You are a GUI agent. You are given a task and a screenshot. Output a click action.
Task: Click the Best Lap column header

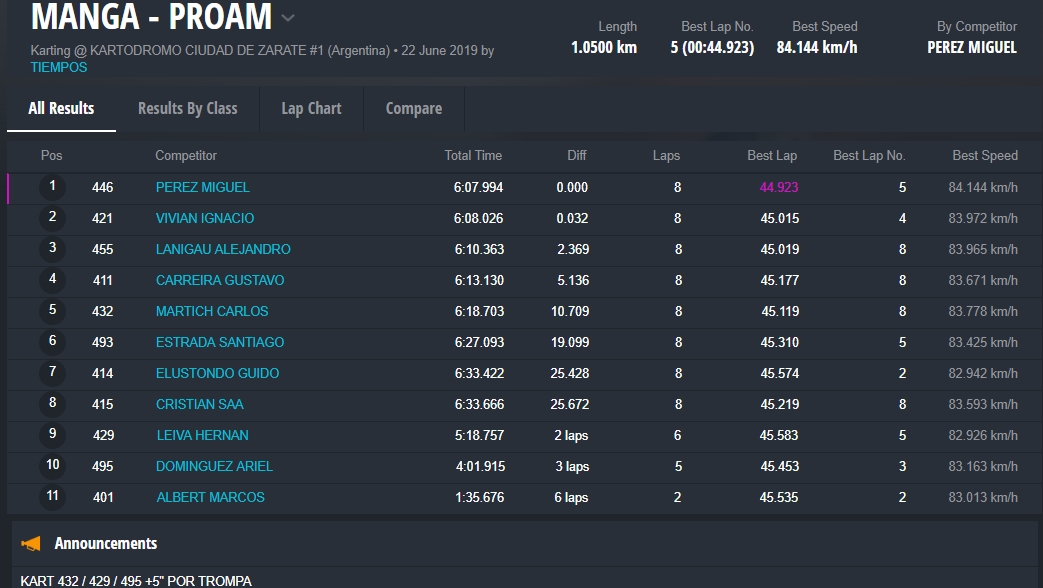coord(772,155)
